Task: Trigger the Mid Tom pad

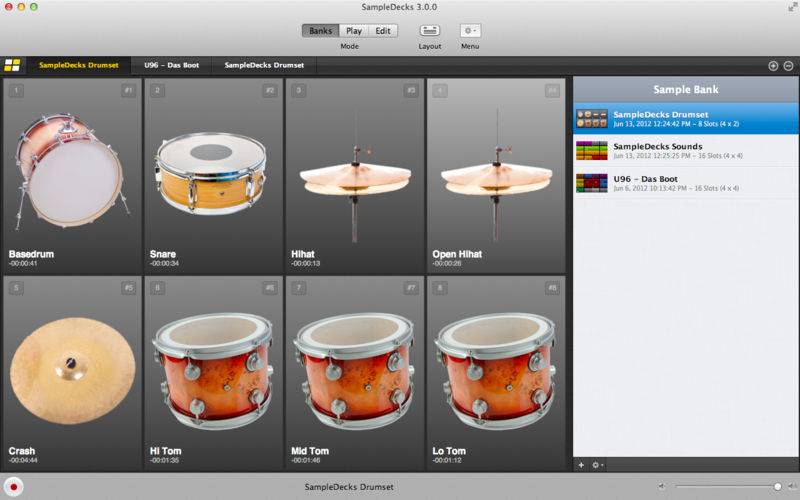Action: click(x=355, y=373)
